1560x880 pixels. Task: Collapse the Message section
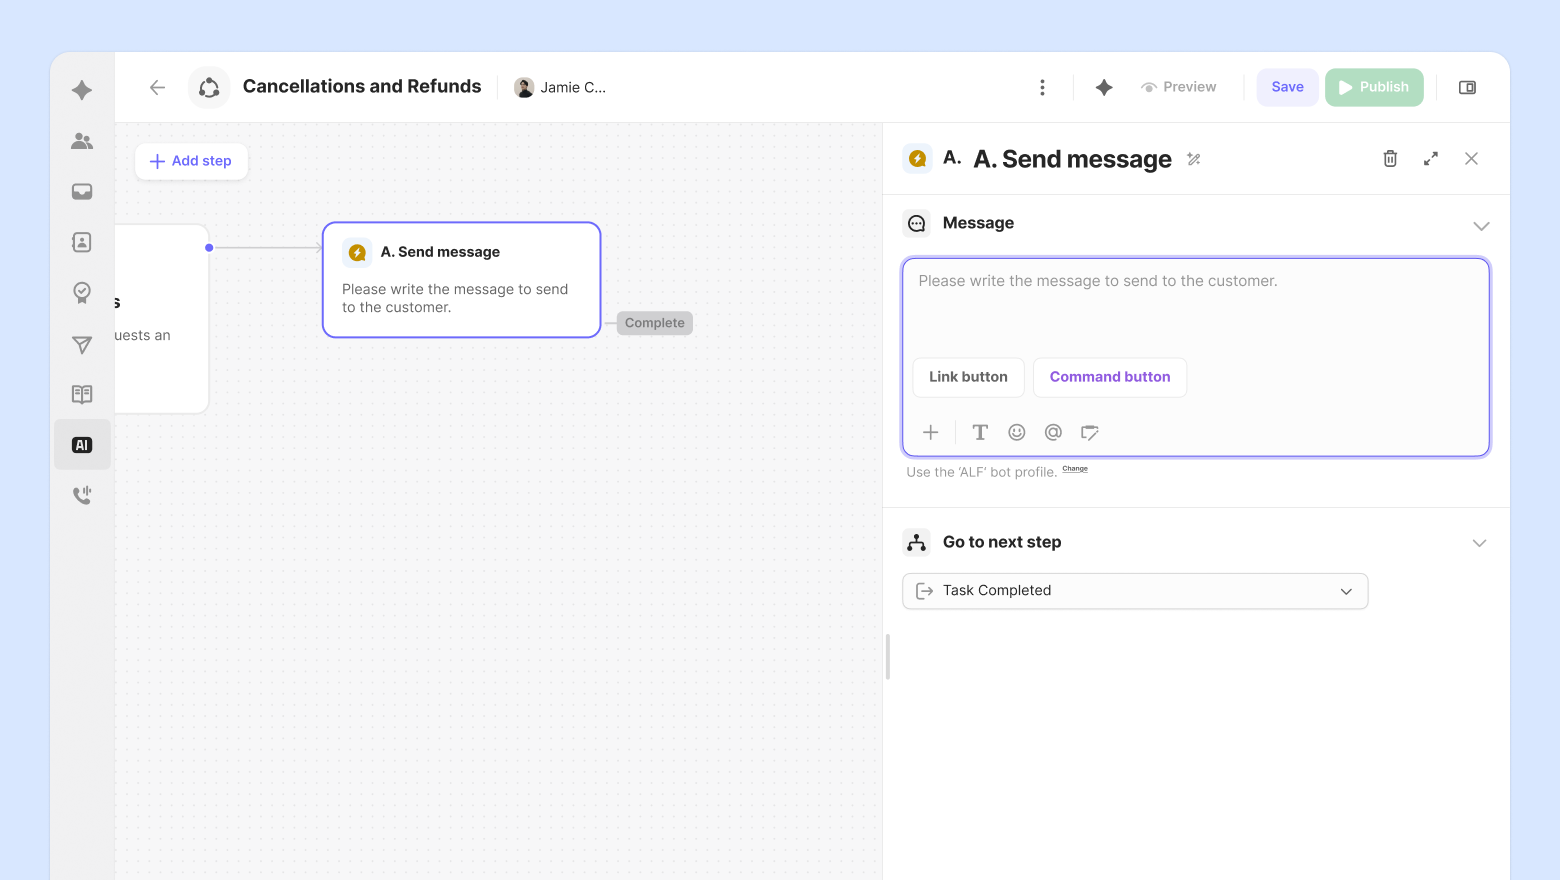[x=1481, y=226]
